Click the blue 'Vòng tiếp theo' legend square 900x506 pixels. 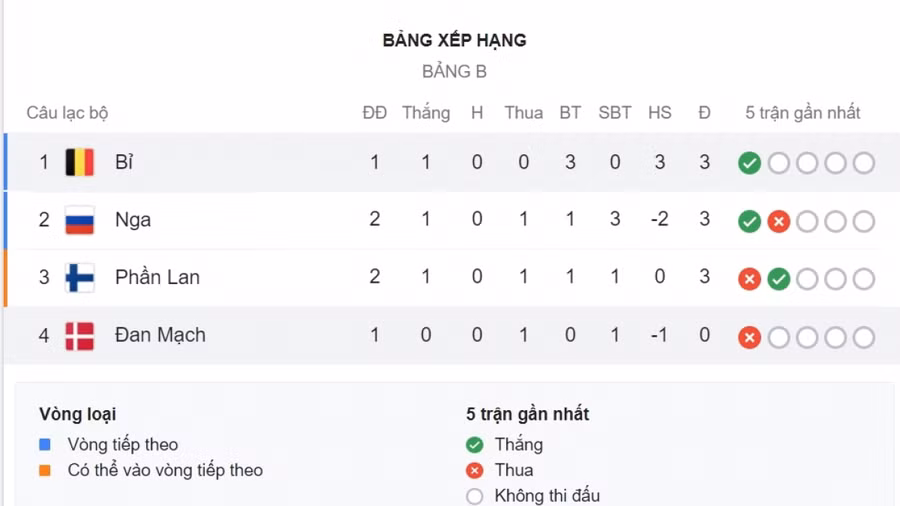point(45,444)
